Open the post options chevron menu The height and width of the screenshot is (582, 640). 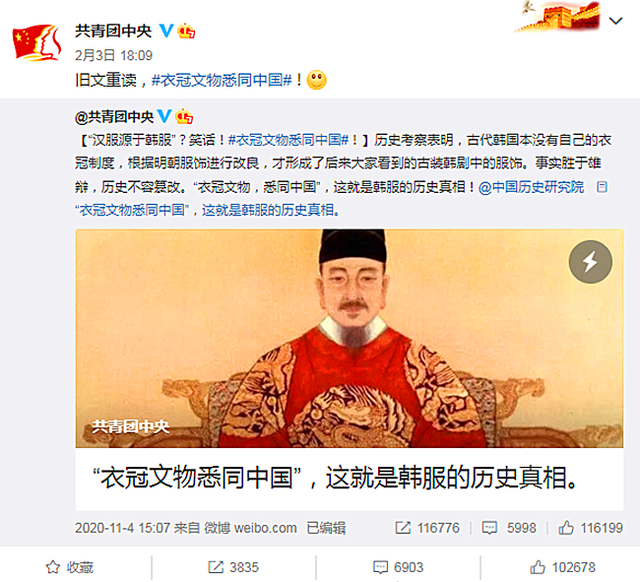[x=616, y=21]
